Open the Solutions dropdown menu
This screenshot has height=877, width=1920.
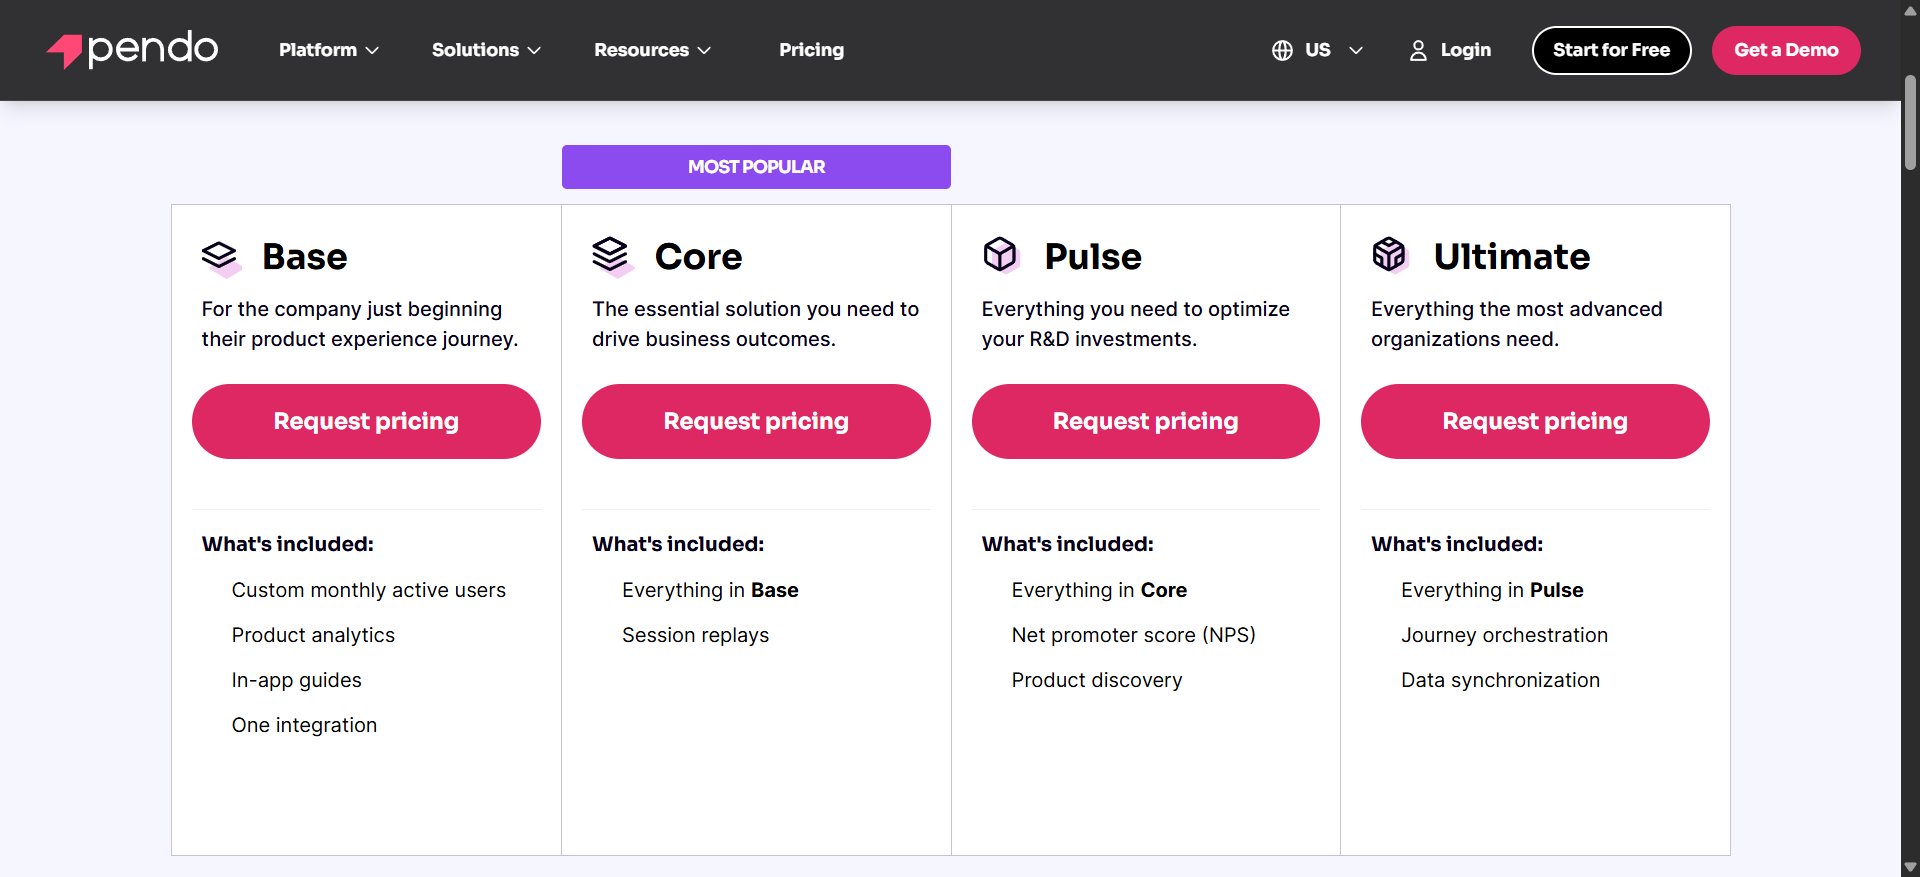click(486, 50)
